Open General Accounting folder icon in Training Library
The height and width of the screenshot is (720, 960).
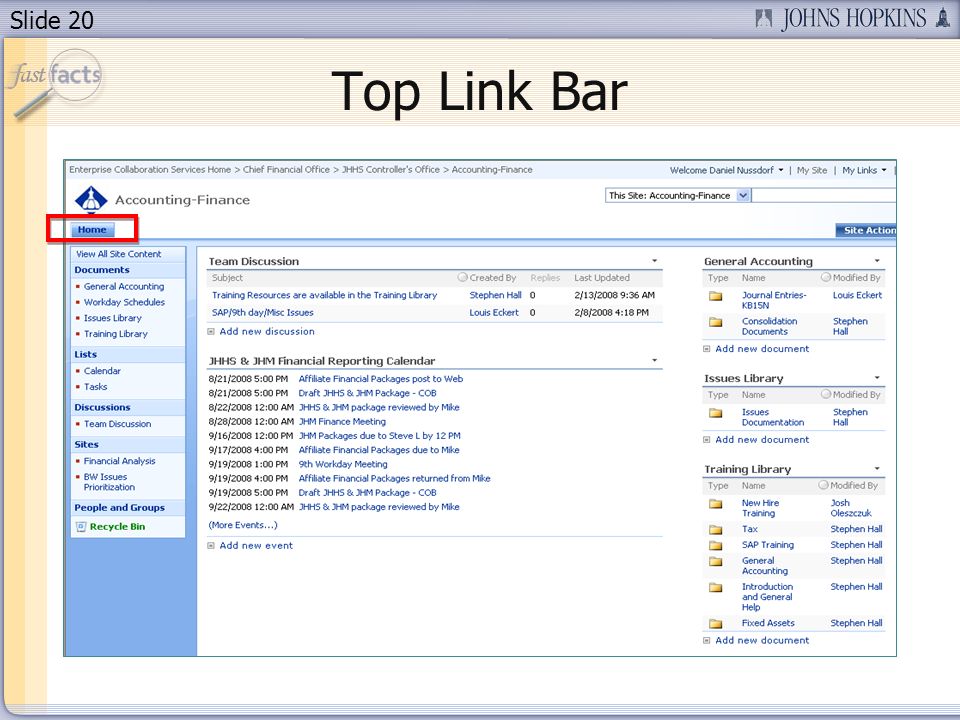tap(716, 561)
